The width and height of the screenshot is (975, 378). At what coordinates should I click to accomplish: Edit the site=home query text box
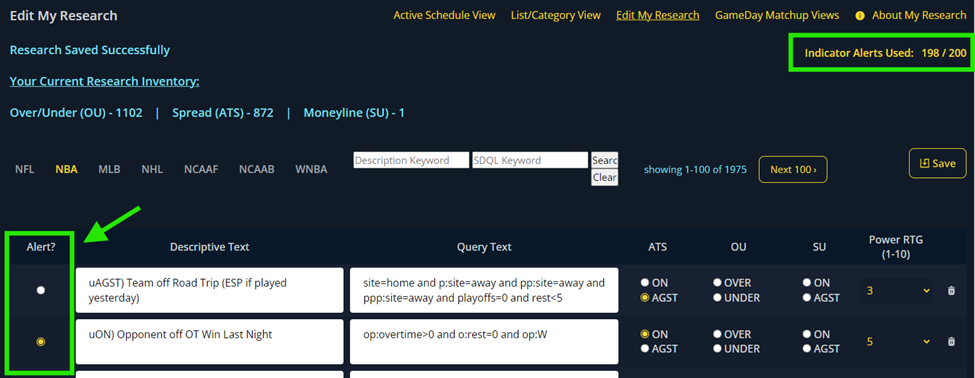tap(484, 290)
